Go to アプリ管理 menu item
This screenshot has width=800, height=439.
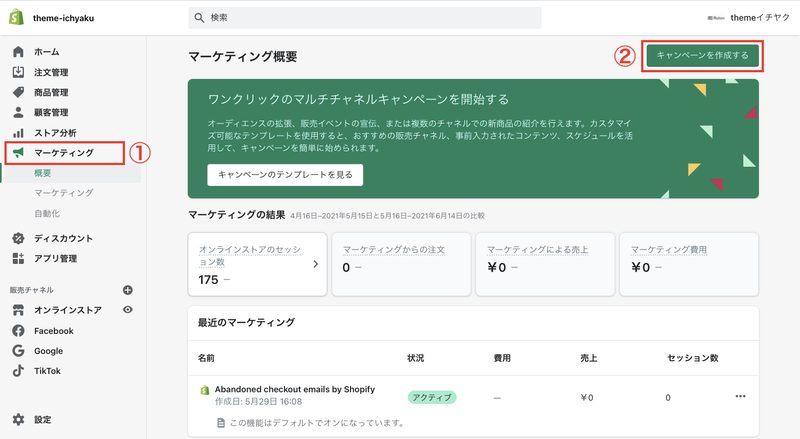click(55, 258)
